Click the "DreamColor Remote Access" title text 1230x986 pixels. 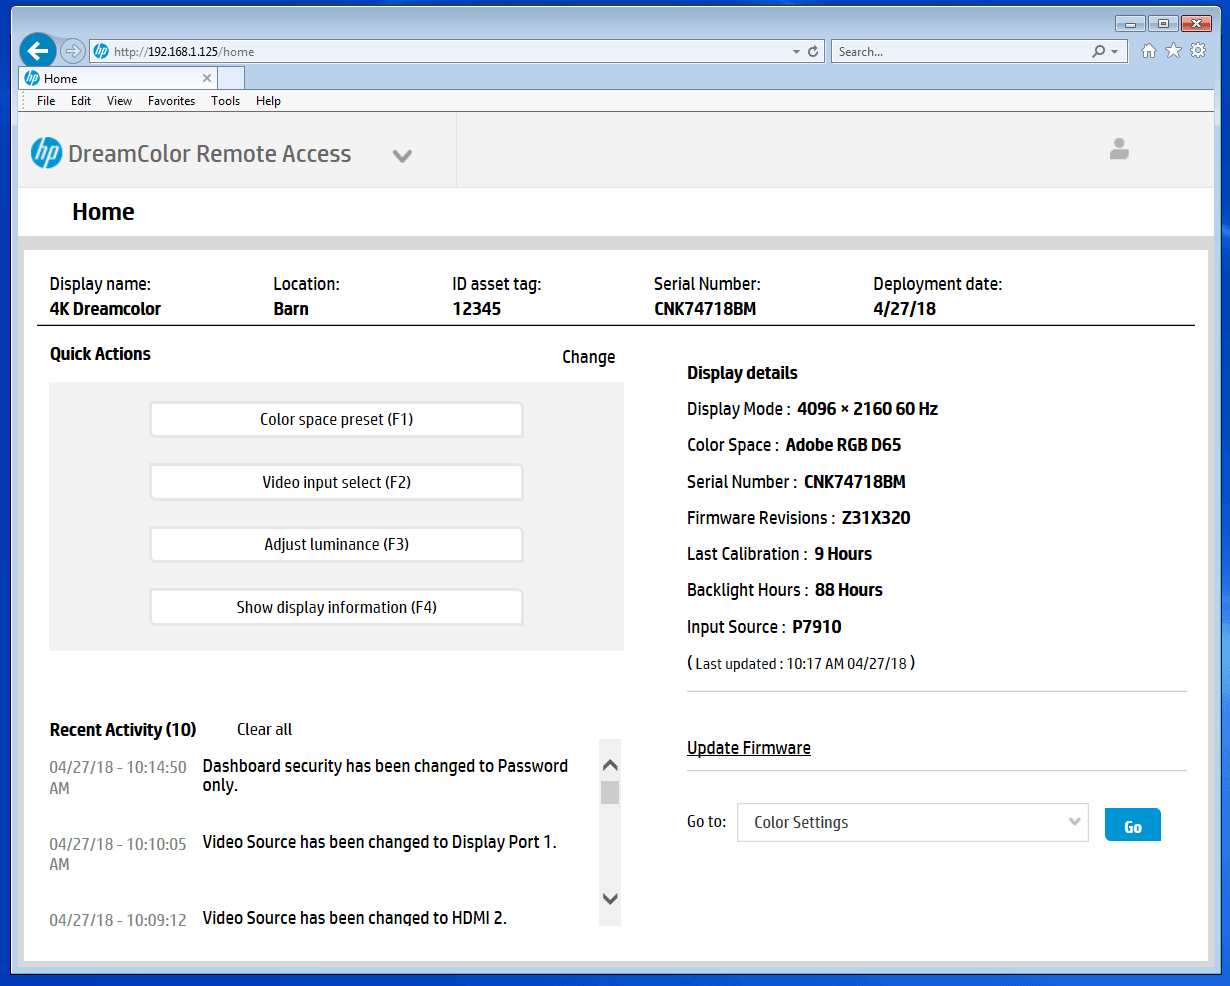(210, 154)
